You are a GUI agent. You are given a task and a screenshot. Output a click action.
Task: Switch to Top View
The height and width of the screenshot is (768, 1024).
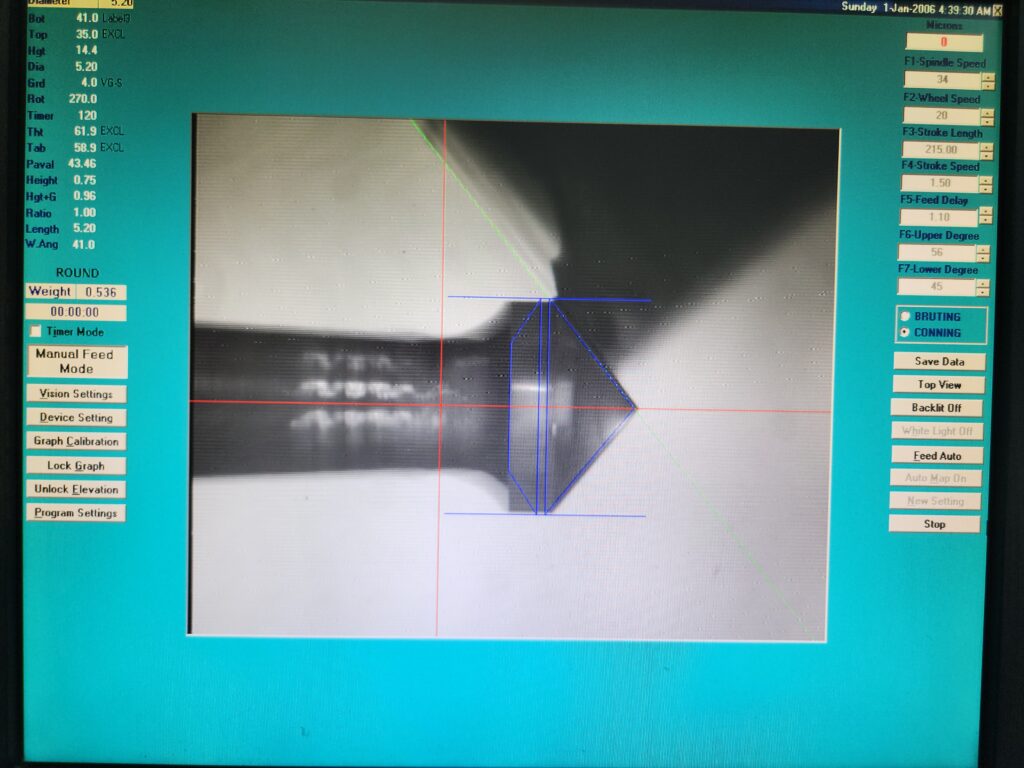click(x=938, y=385)
